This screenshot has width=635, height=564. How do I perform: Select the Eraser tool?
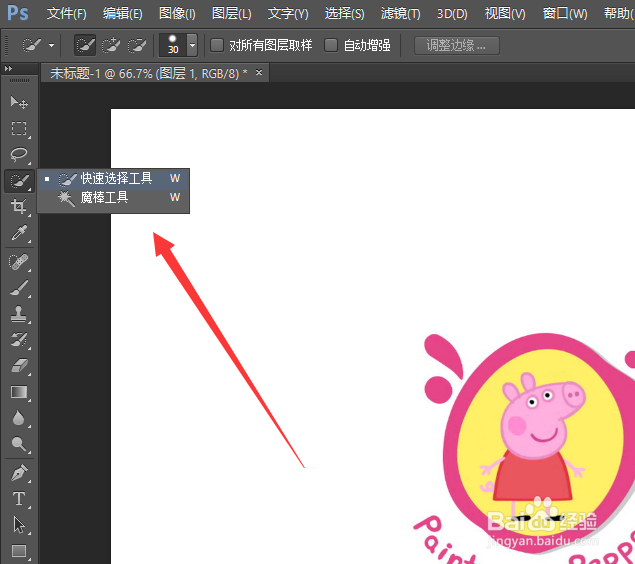tap(19, 366)
